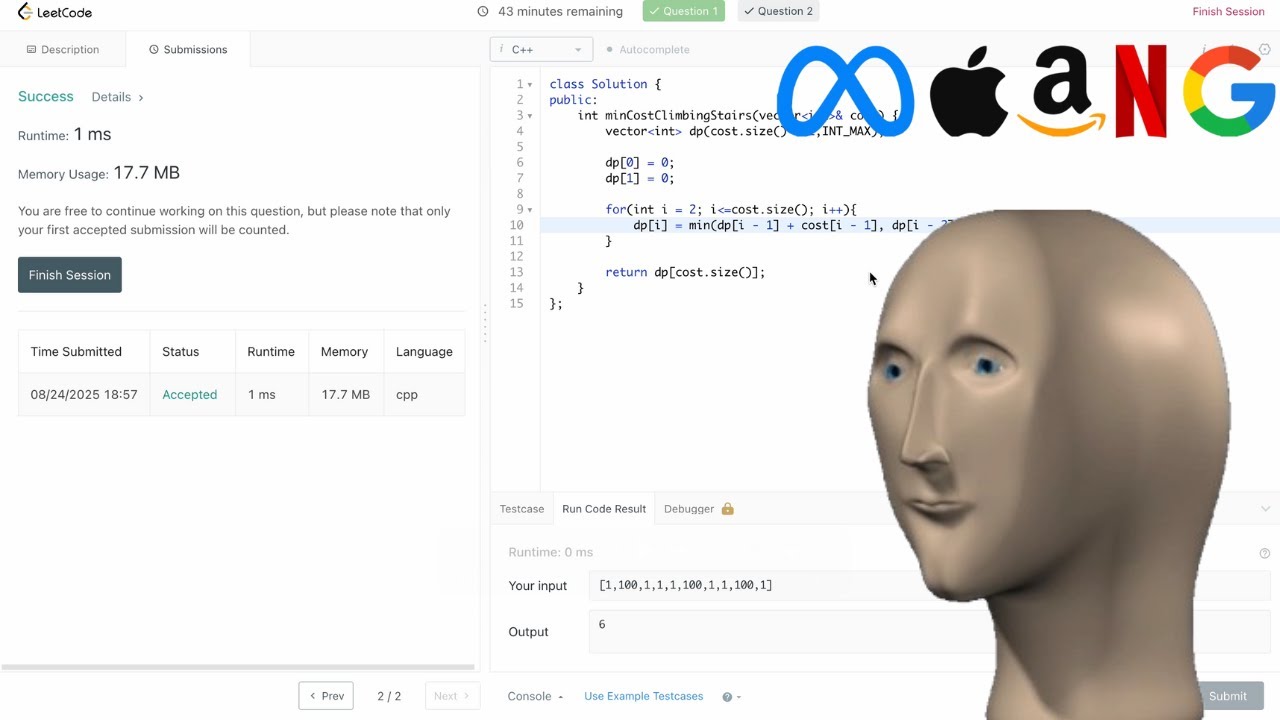1280x720 pixels.
Task: Click the Finish Session link in header
Action: coord(1228,12)
